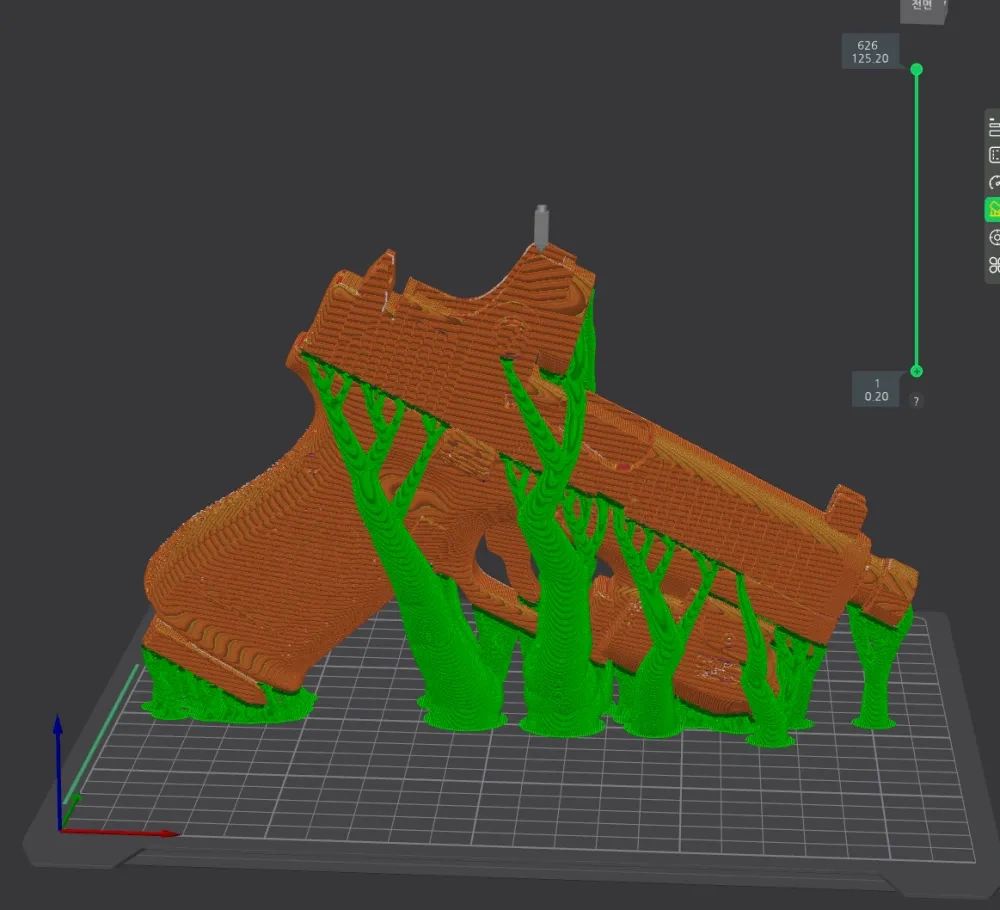Click the question mark help button
Image resolution: width=1000 pixels, height=910 pixels.
pos(916,402)
